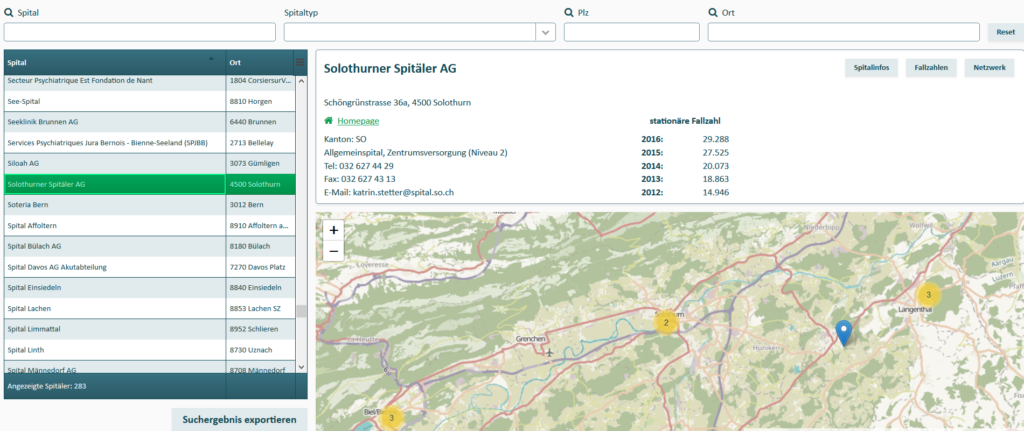Open the Netzwerk tab
Image resolution: width=1024 pixels, height=431 pixels.
point(989,68)
